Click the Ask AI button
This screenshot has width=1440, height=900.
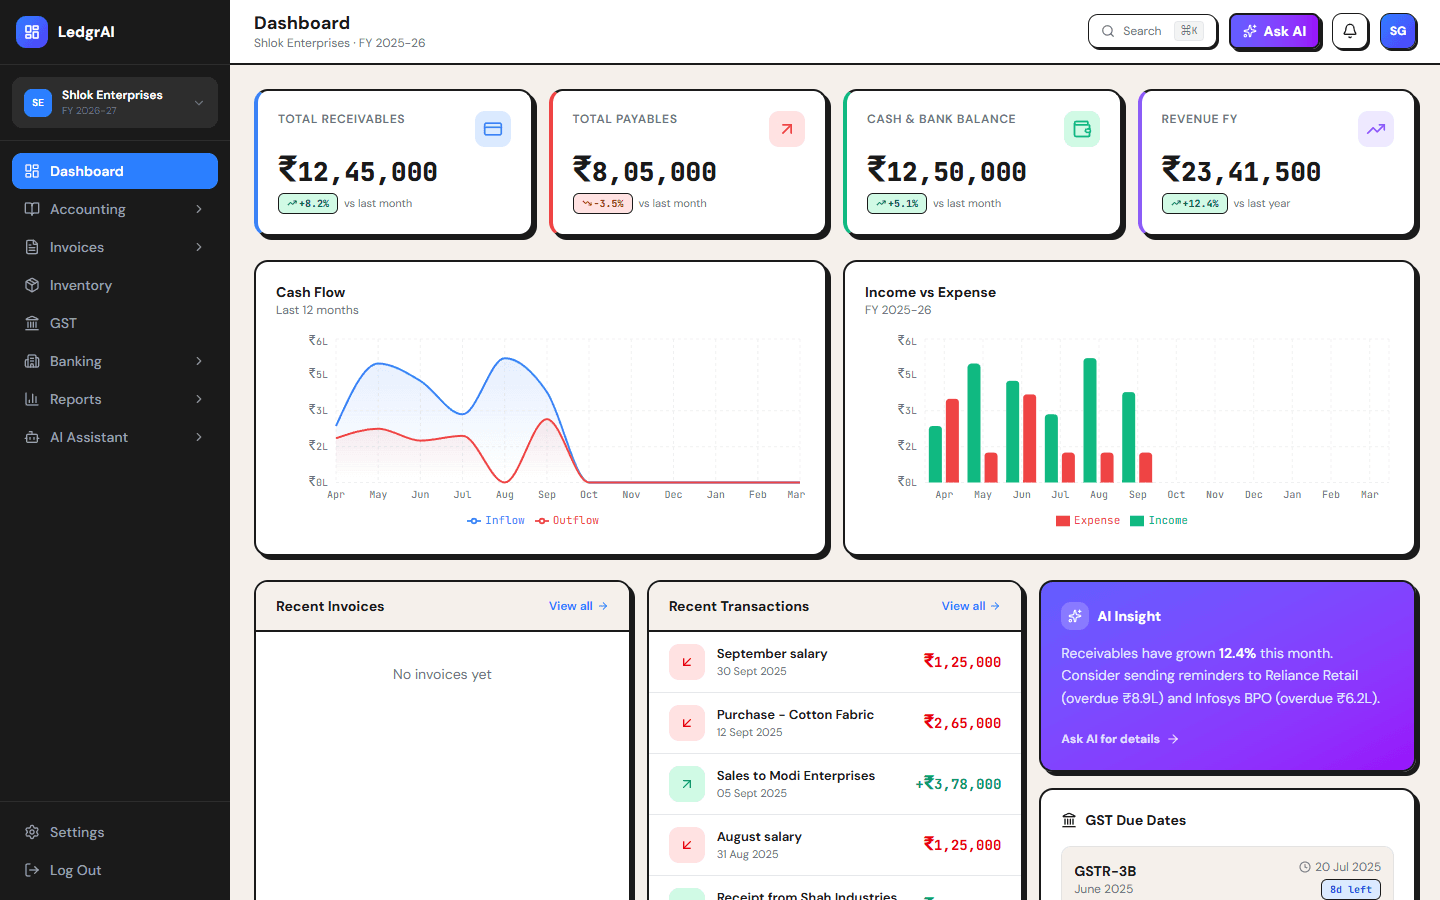click(1275, 31)
